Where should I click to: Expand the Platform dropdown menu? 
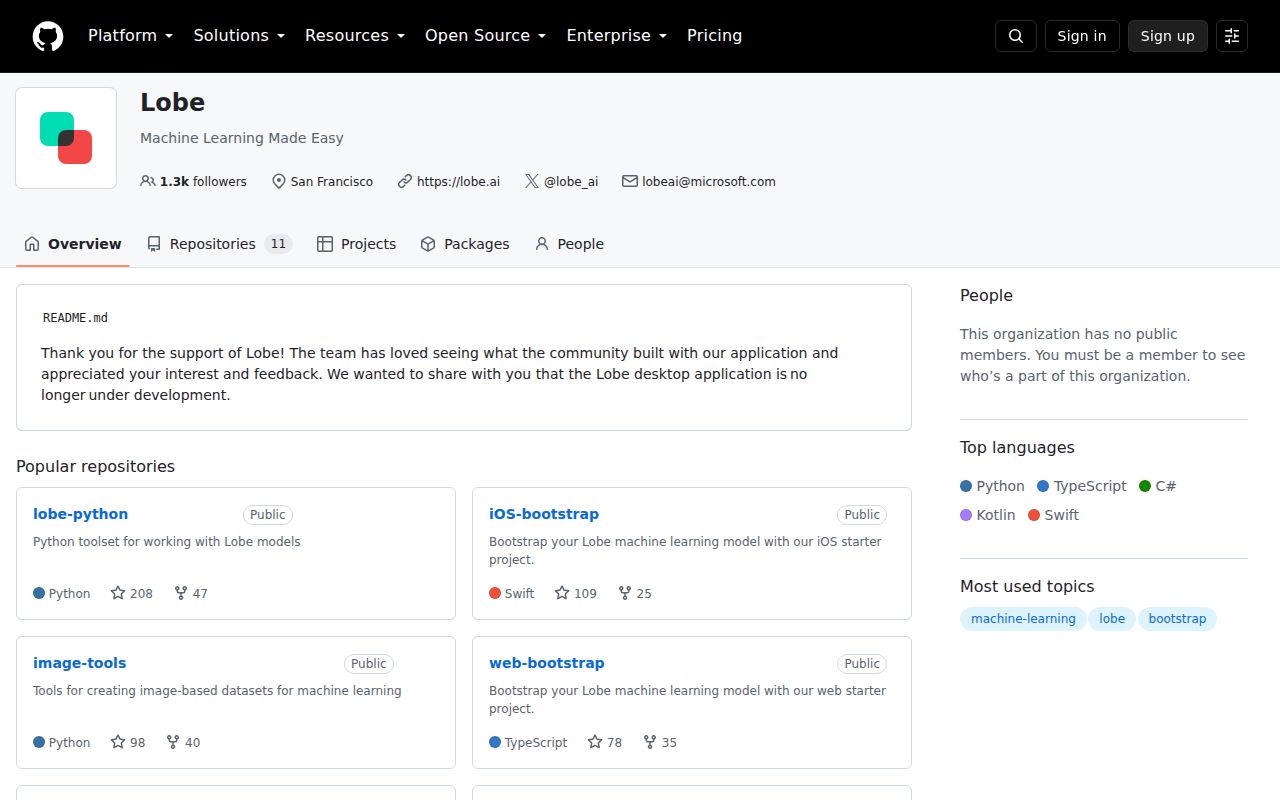pos(131,35)
